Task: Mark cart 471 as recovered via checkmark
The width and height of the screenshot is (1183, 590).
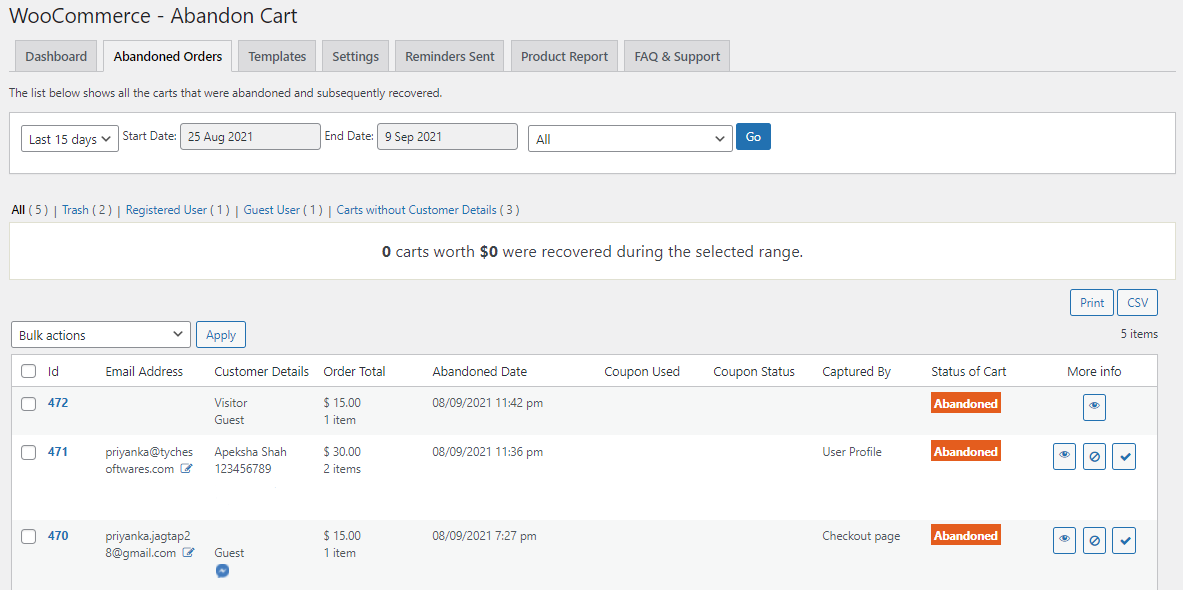Action: point(1124,456)
